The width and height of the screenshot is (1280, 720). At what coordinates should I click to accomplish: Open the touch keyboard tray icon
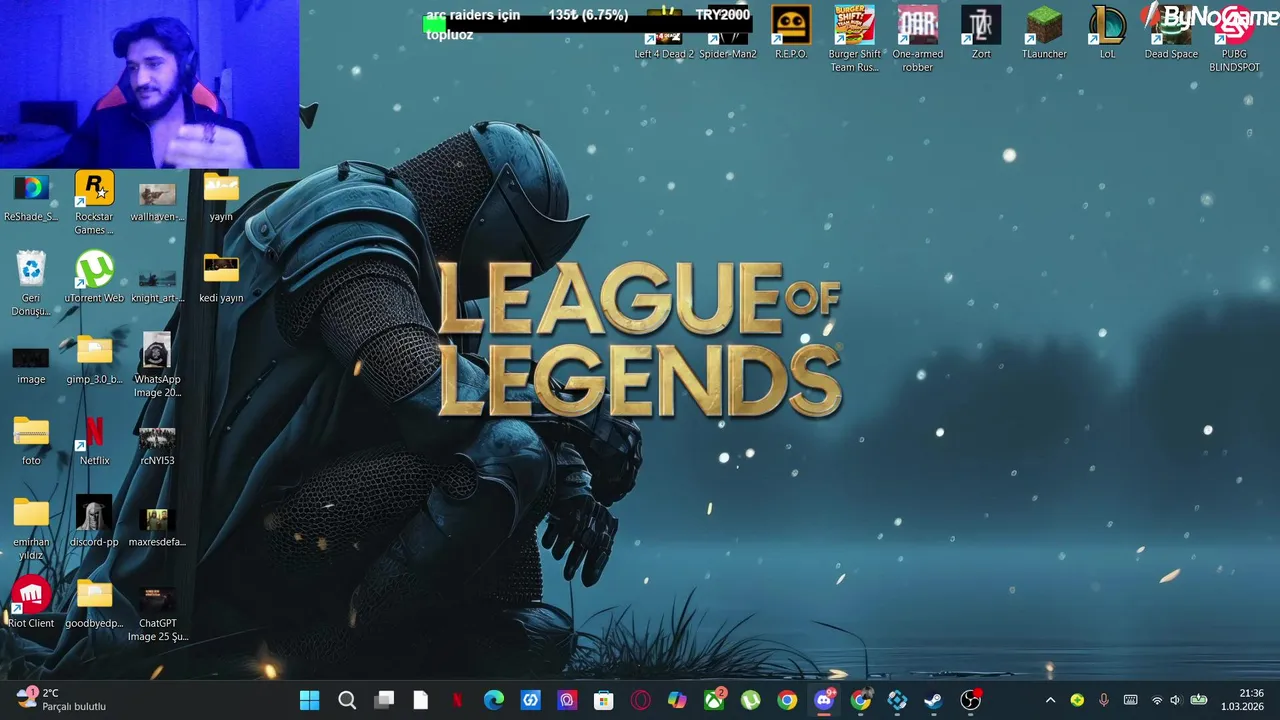[x=1131, y=700]
